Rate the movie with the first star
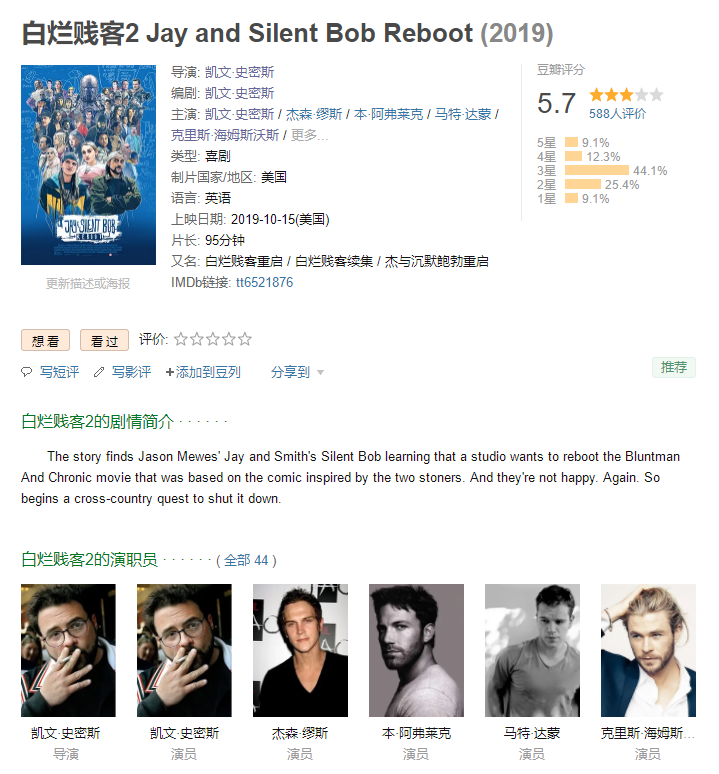This screenshot has height=774, width=719. [181, 339]
